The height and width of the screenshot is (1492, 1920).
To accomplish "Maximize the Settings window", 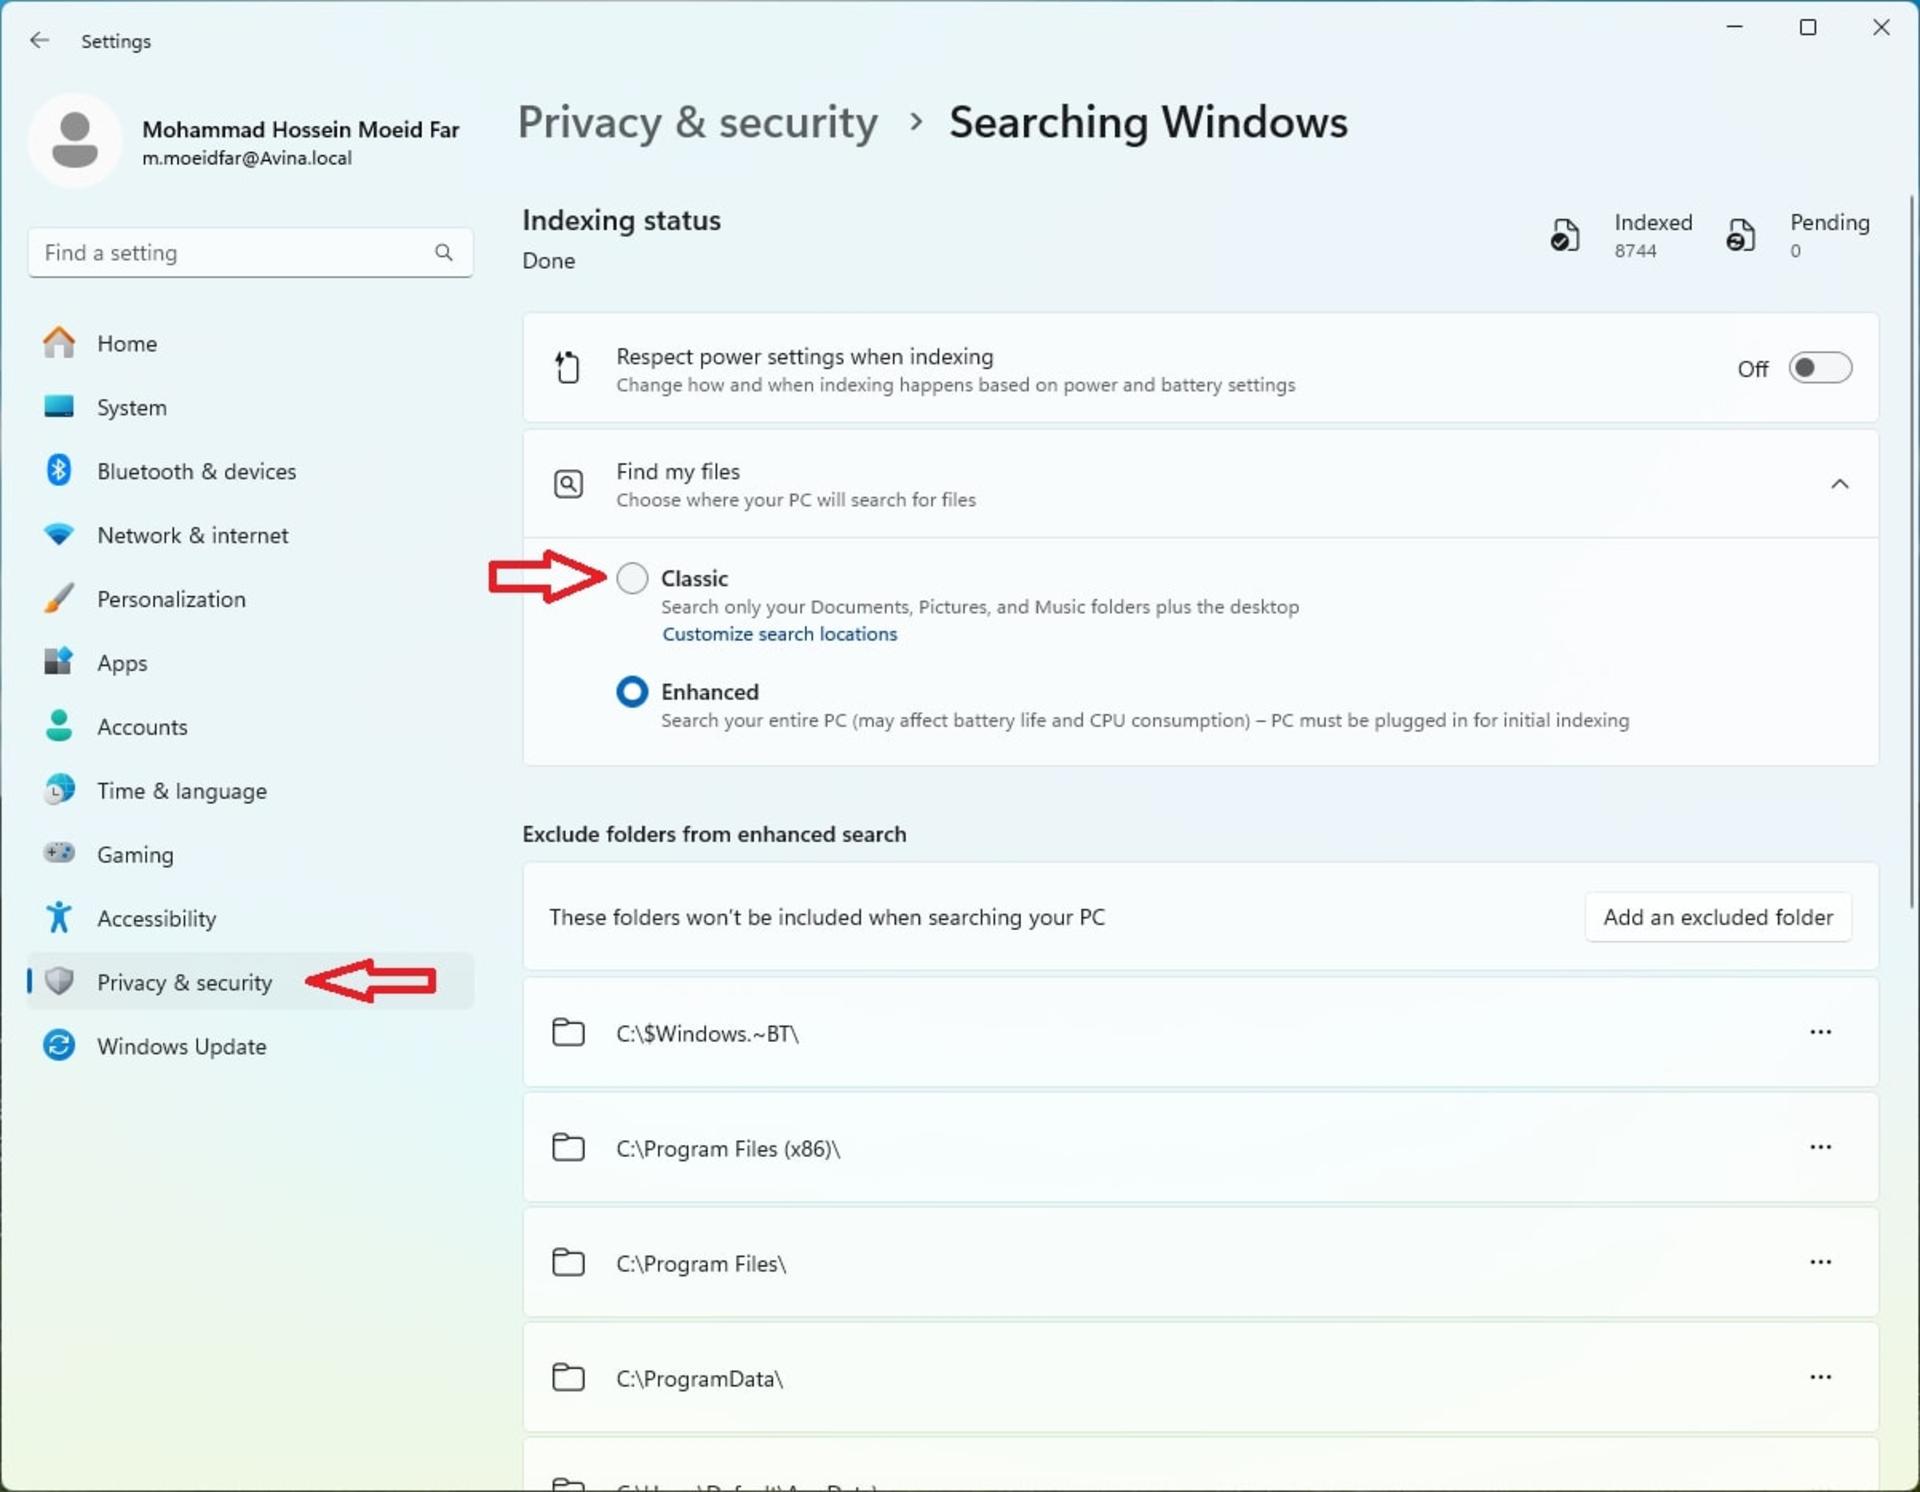I will (1807, 28).
